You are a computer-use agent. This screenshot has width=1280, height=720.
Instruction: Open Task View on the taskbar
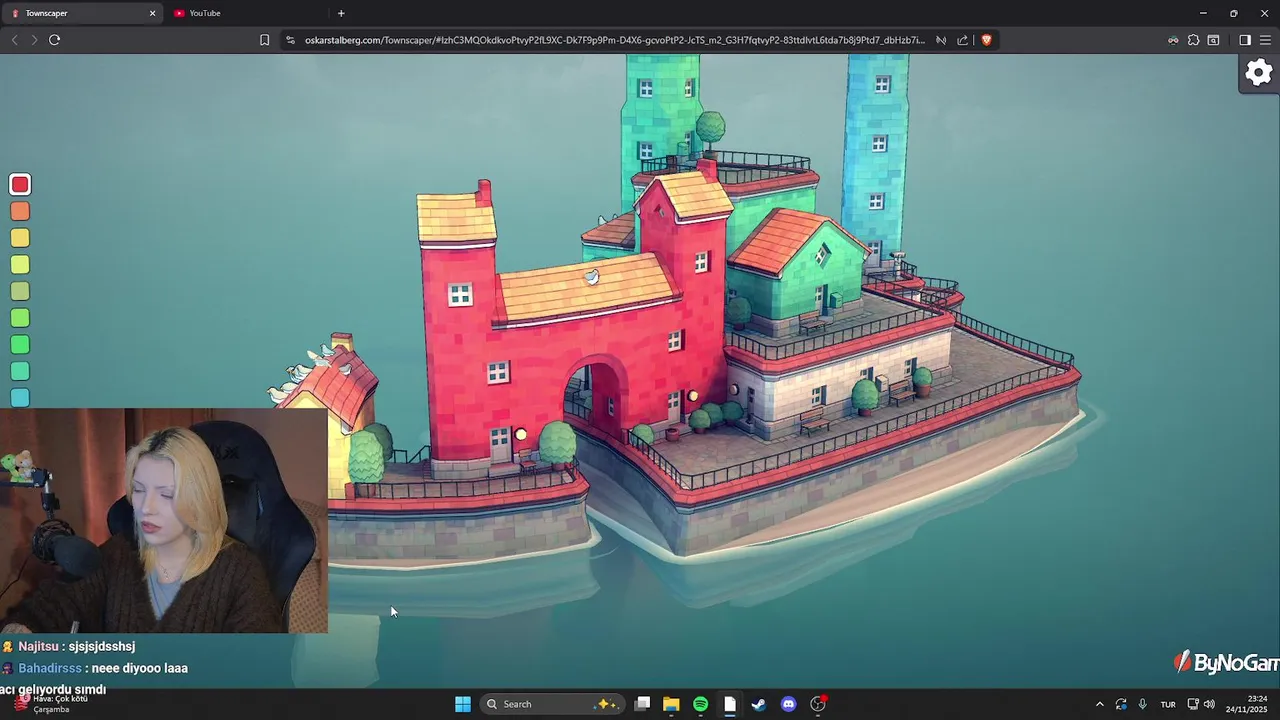pyautogui.click(x=643, y=704)
